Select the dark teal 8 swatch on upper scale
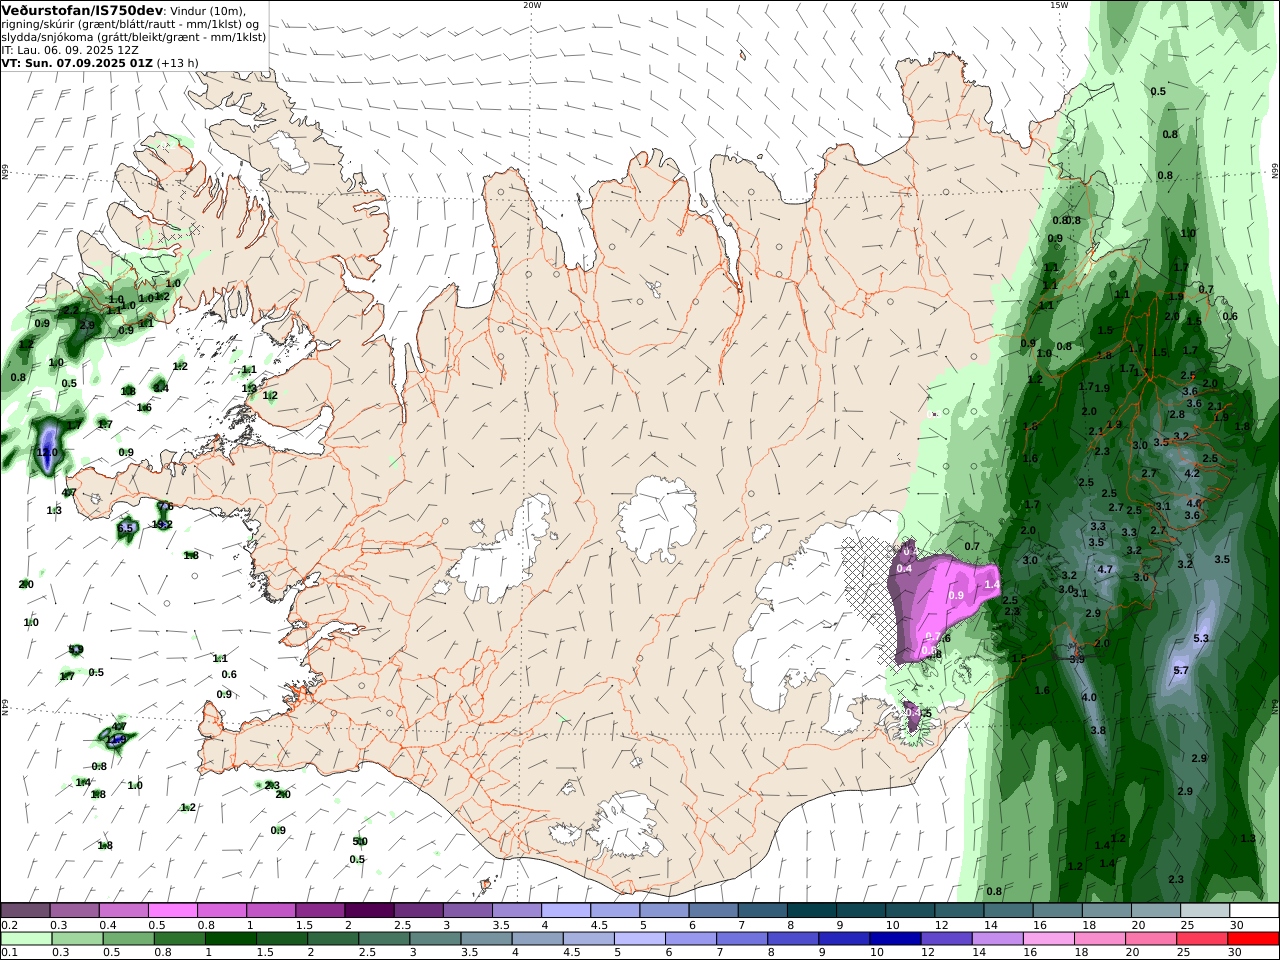This screenshot has width=1280, height=960. [x=811, y=911]
